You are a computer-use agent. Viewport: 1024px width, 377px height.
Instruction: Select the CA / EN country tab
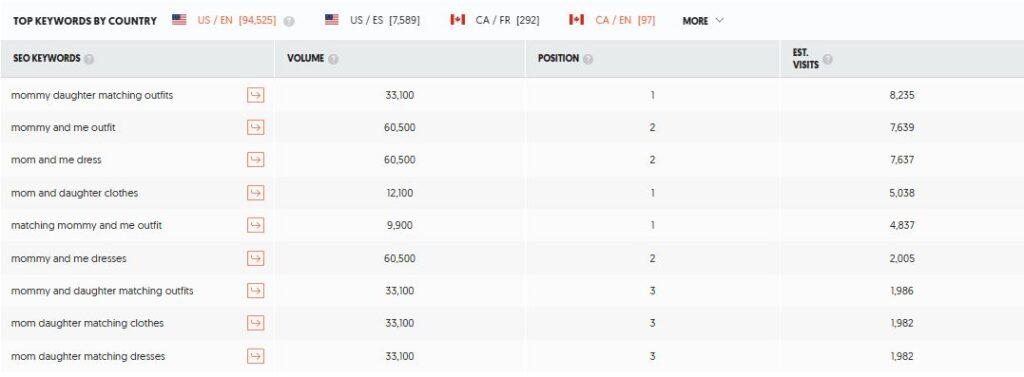tap(612, 20)
